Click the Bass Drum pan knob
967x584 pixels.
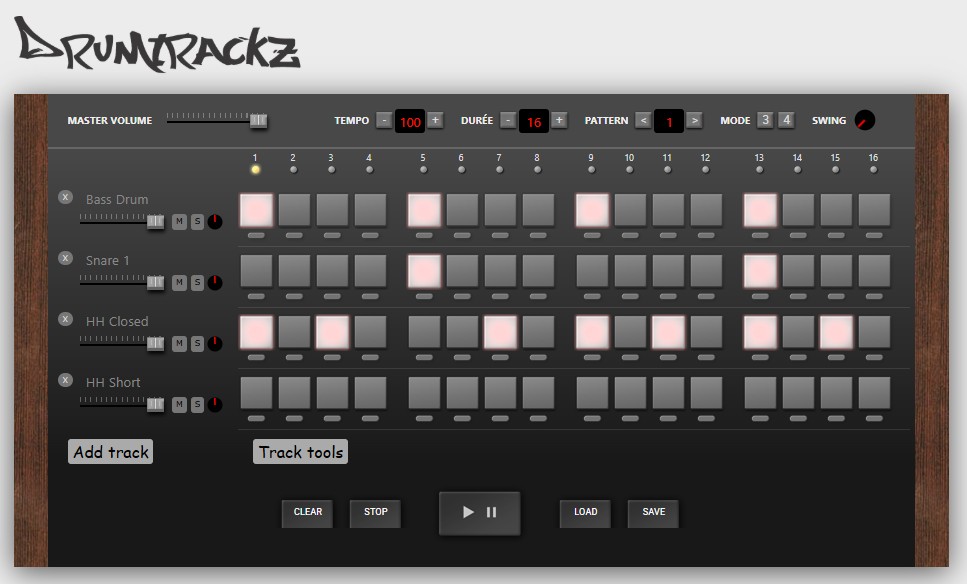click(x=215, y=221)
